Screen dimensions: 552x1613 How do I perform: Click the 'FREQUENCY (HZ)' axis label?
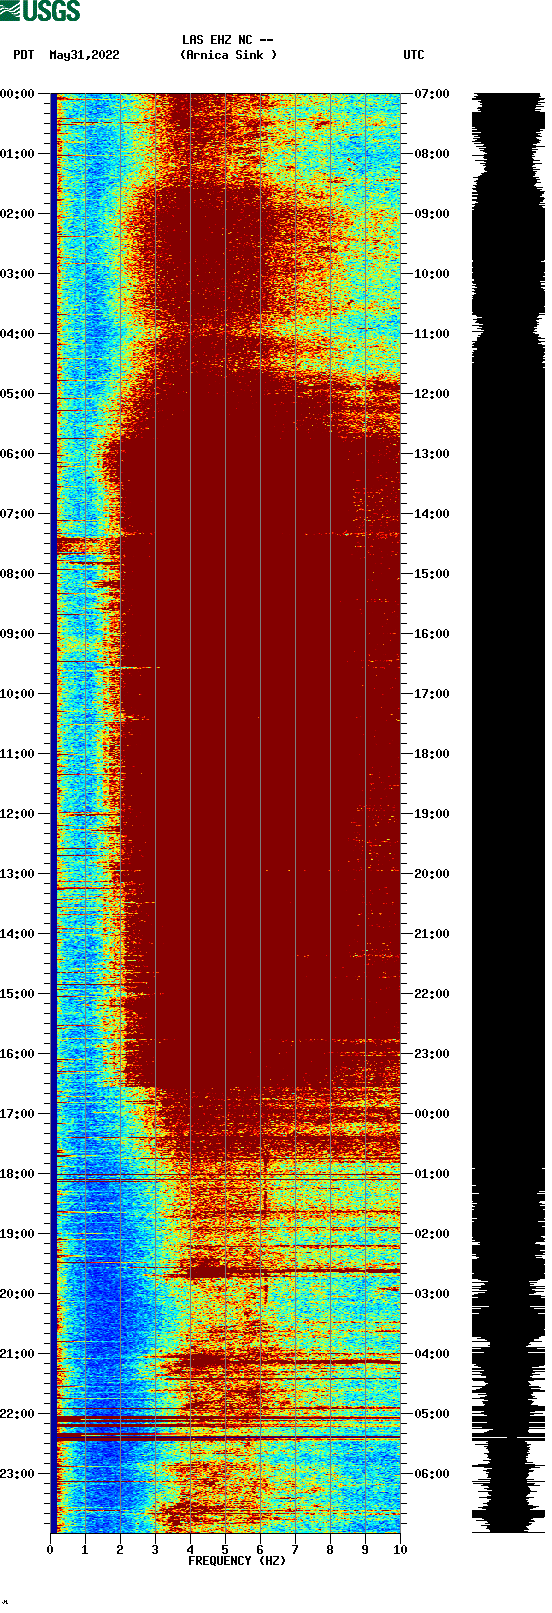point(237,1560)
